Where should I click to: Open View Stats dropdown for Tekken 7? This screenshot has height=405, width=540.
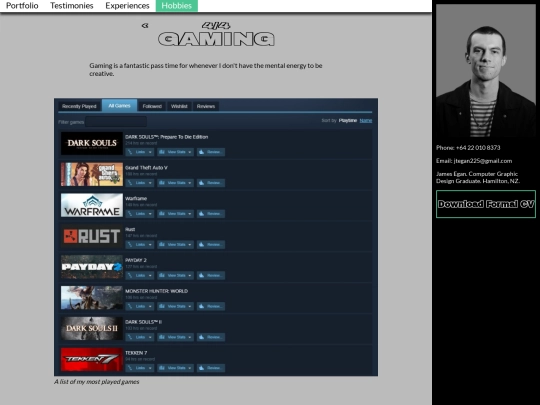[x=175, y=368]
